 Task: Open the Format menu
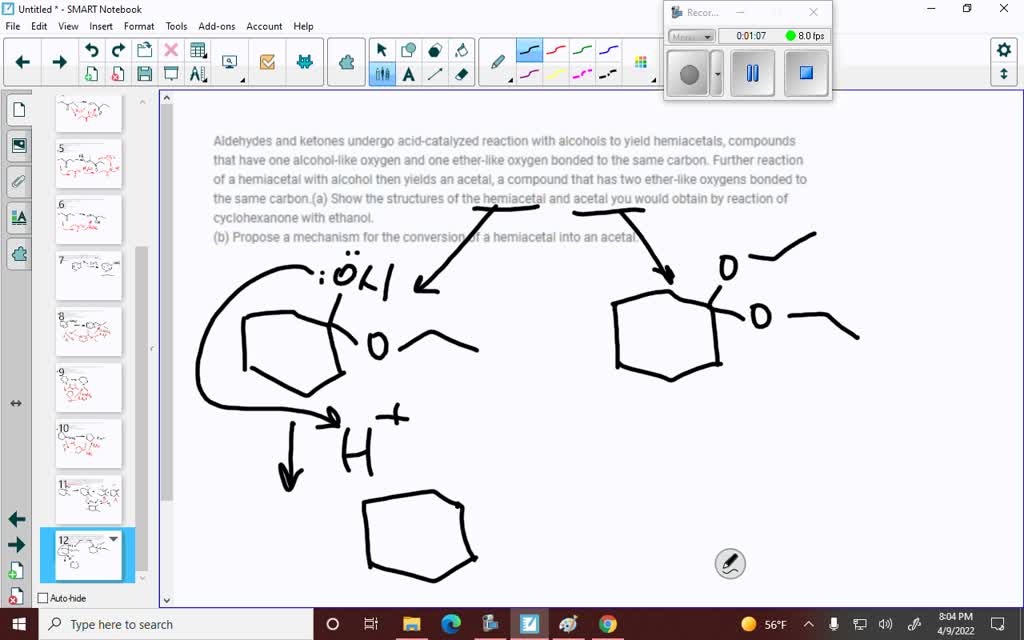pos(139,26)
